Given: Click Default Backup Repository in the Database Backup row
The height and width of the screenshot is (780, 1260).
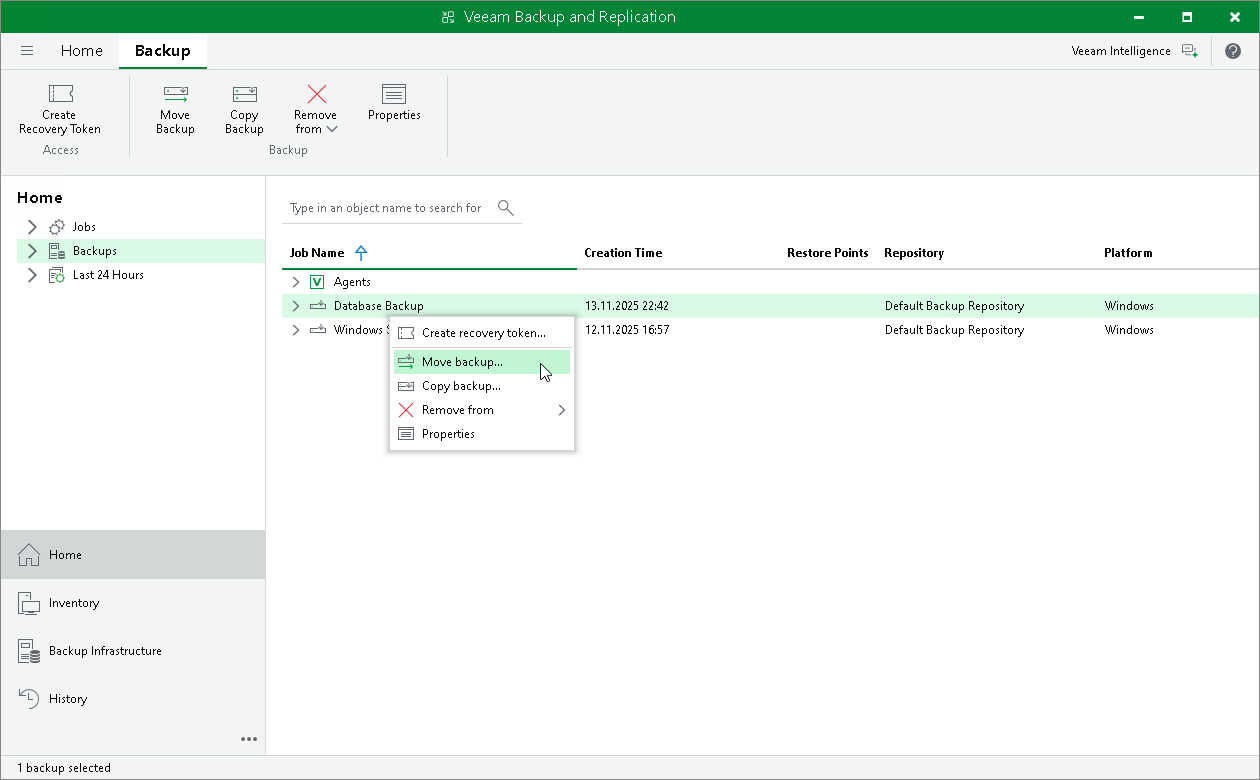Looking at the screenshot, I should coord(955,306).
